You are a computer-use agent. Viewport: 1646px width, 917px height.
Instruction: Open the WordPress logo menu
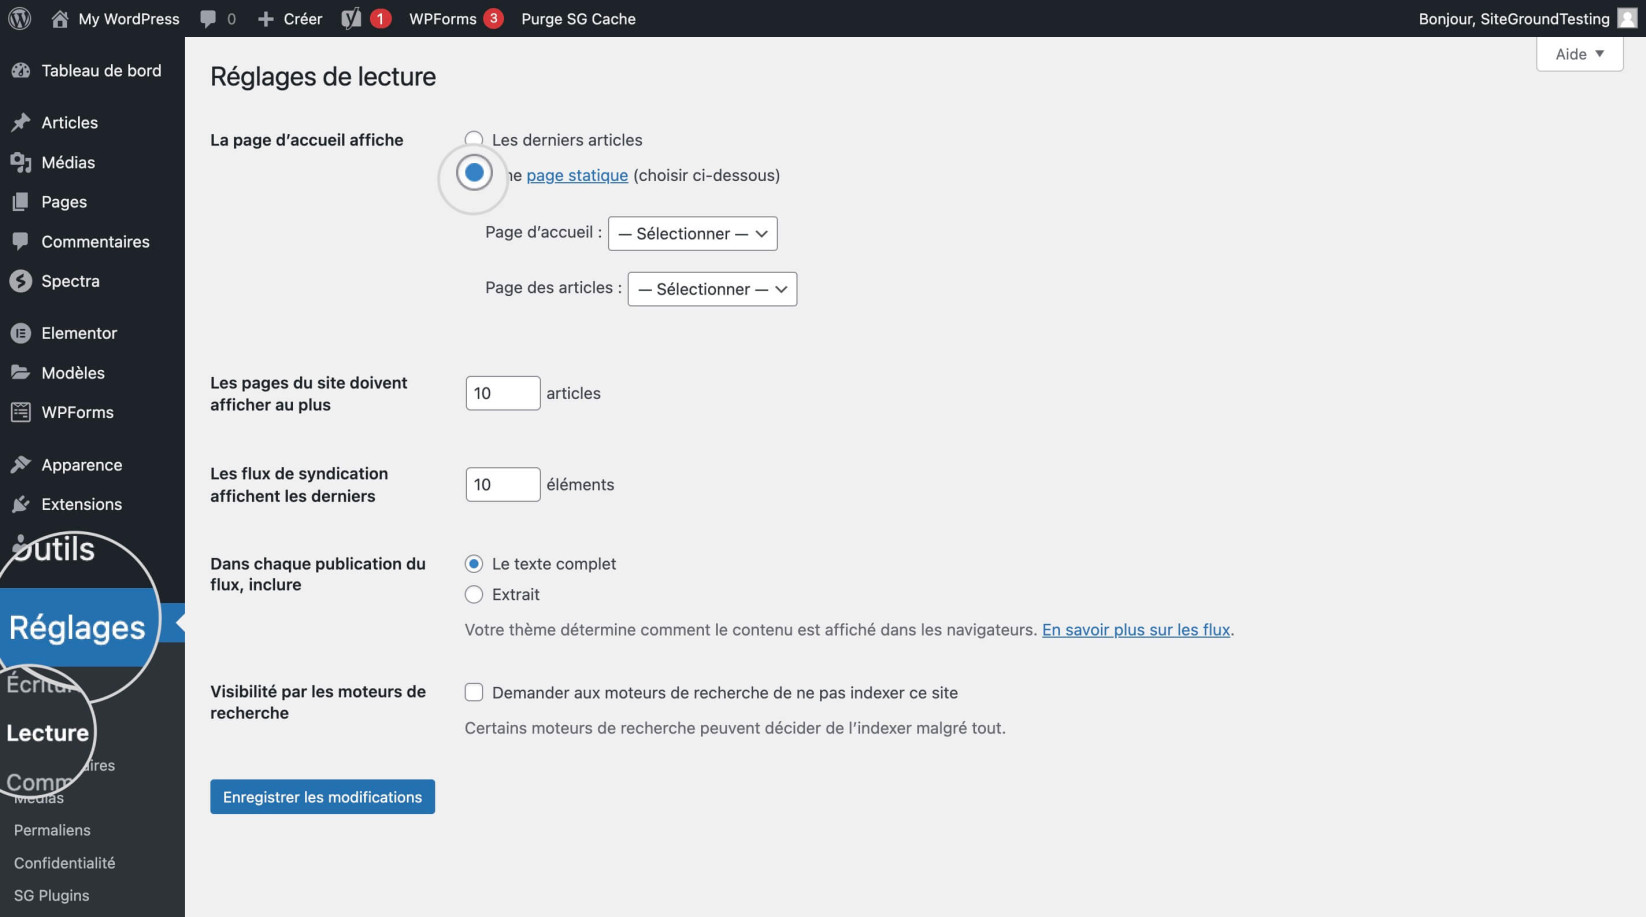(19, 18)
